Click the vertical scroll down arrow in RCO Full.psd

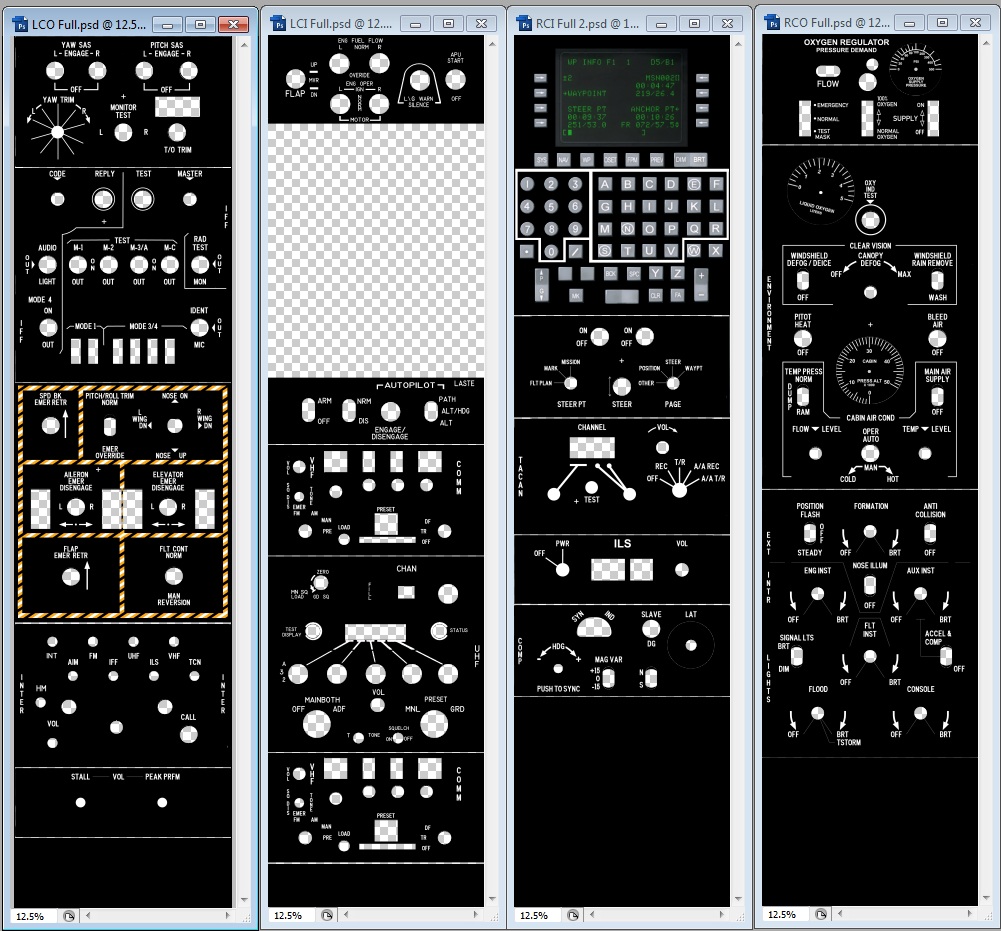coord(986,898)
